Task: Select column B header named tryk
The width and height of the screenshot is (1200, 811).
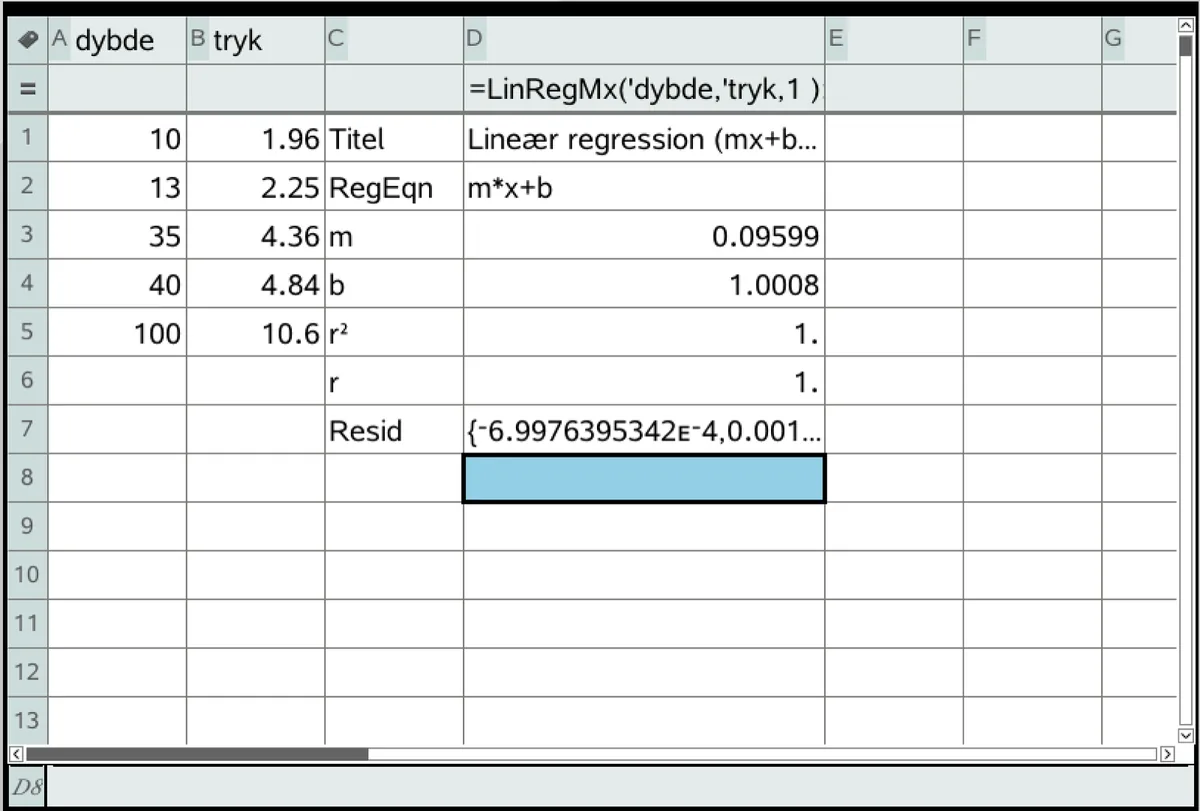Action: click(x=255, y=41)
